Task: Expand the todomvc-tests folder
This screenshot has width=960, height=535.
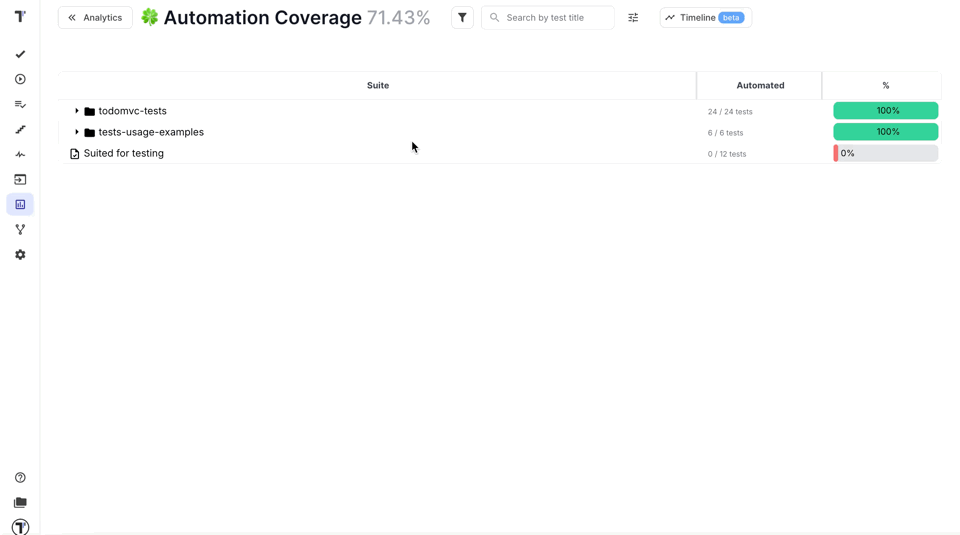Action: coord(77,111)
